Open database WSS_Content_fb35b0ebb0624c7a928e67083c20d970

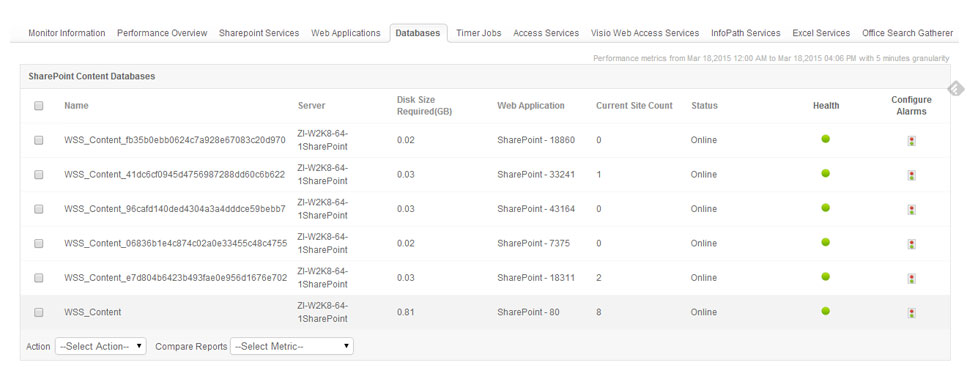point(175,140)
